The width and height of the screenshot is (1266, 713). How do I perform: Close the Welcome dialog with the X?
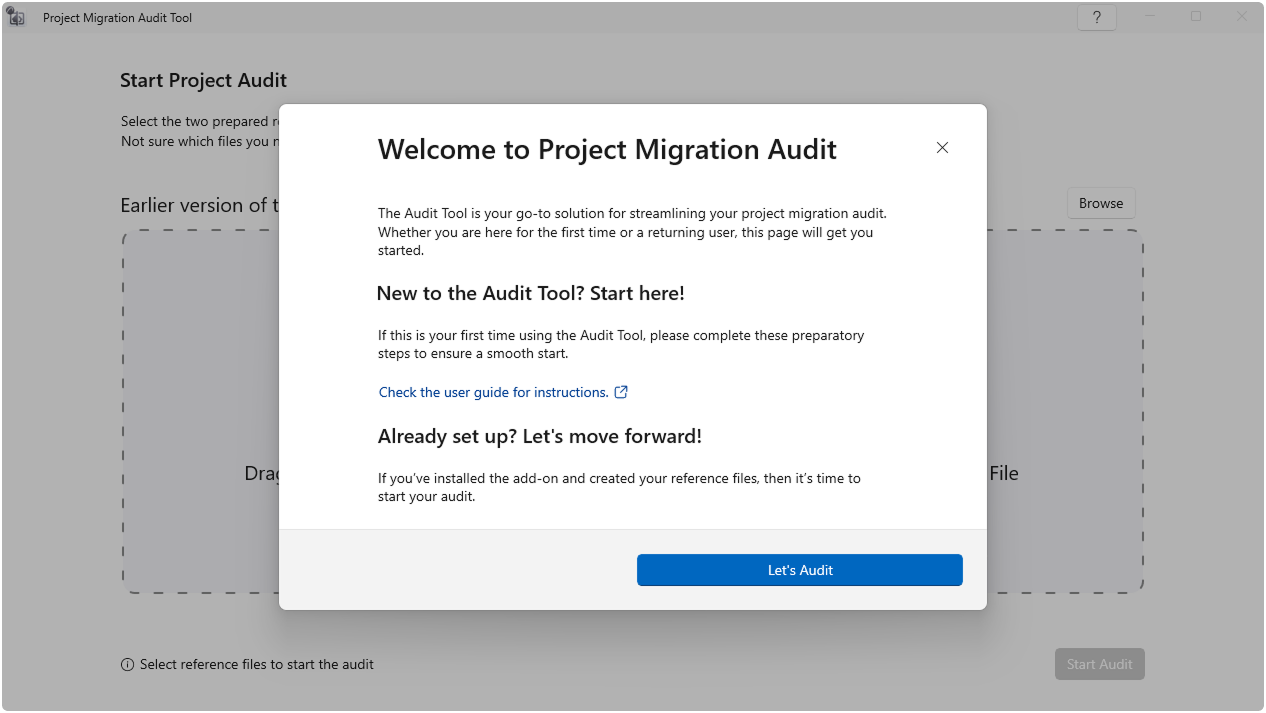(942, 148)
